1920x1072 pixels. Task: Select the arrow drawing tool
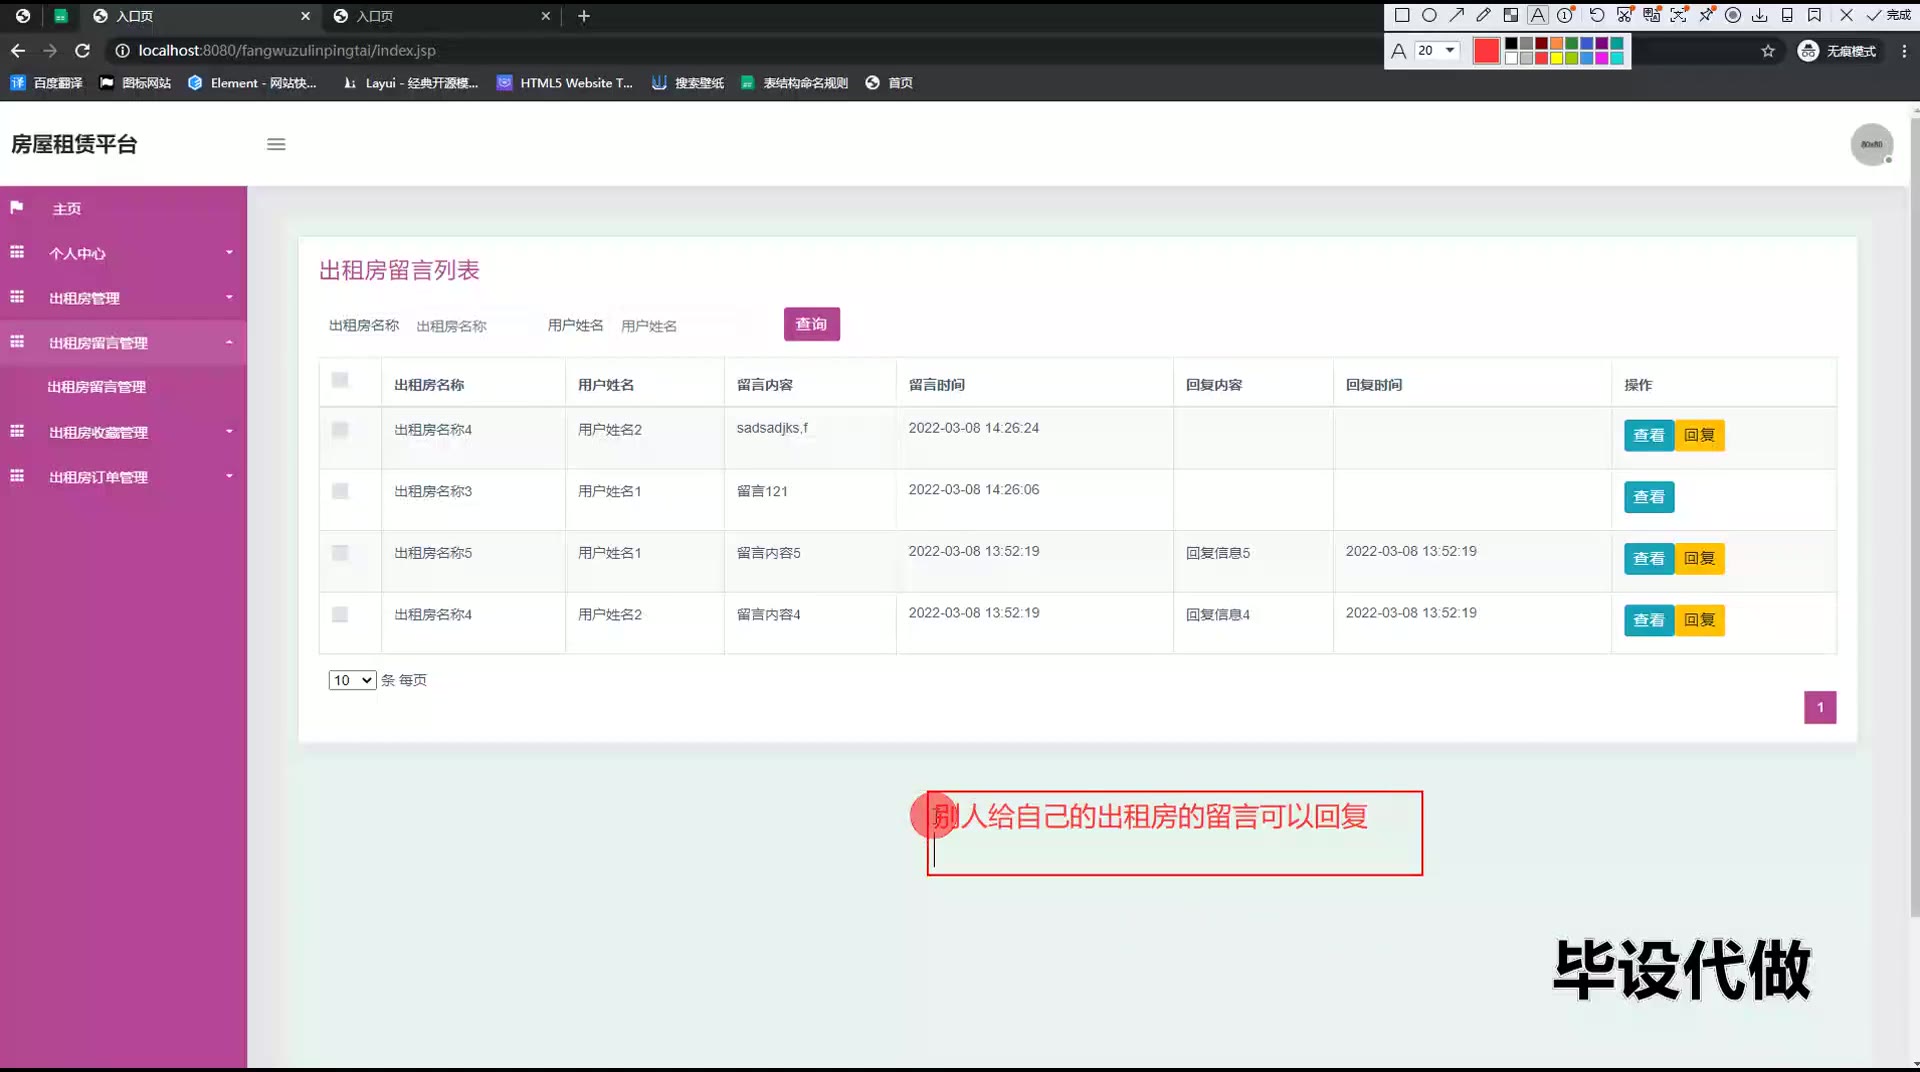1457,15
